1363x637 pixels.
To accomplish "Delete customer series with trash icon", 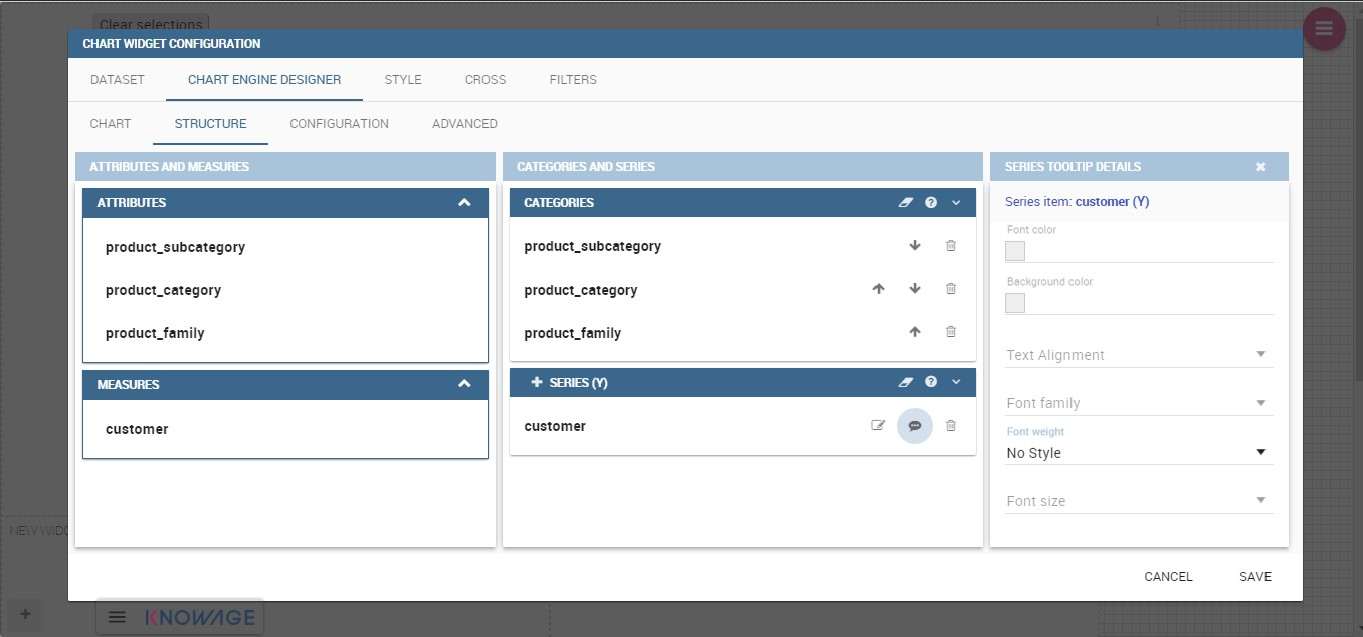I will point(951,426).
